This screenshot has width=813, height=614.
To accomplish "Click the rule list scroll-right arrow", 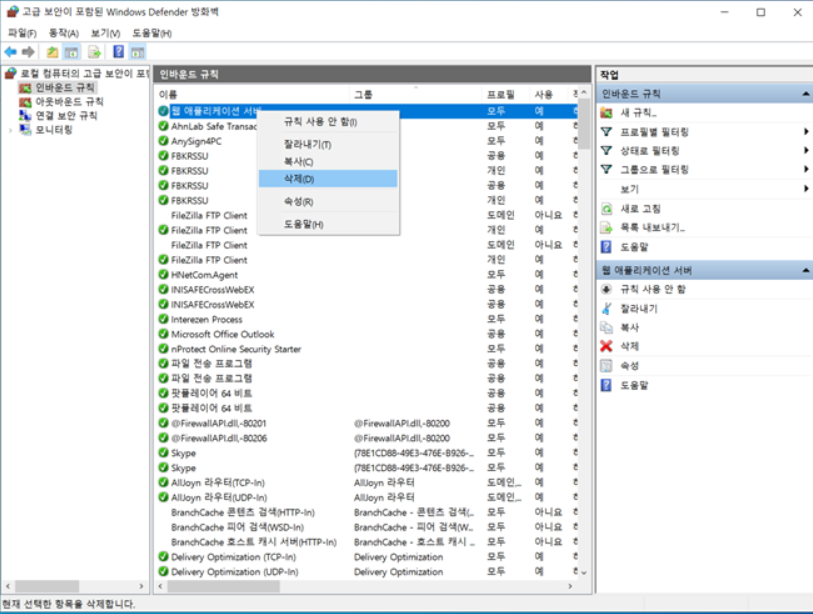I will [x=570, y=586].
